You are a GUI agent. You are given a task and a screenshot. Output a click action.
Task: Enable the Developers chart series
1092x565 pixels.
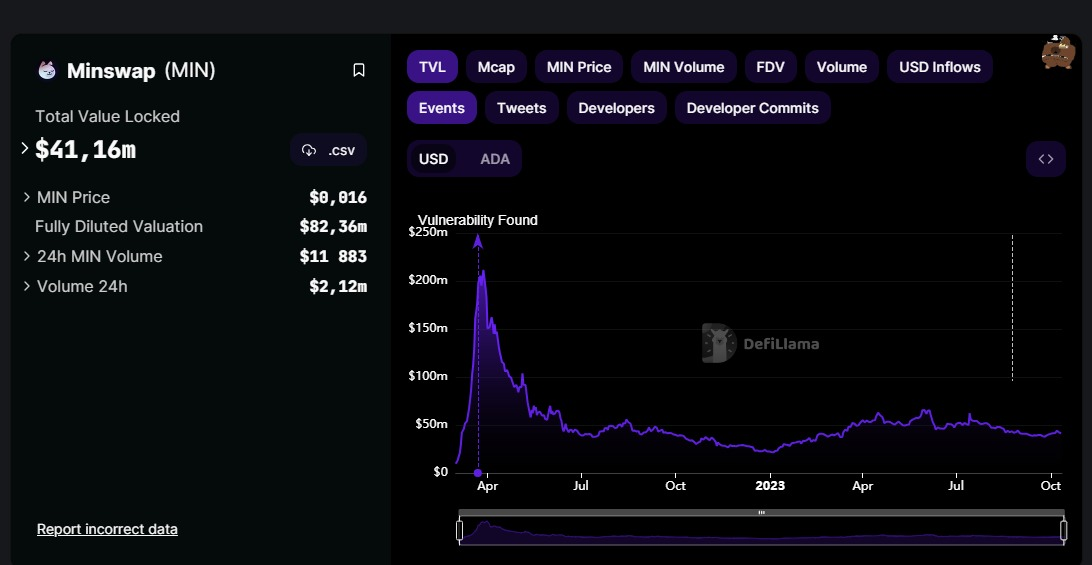click(616, 108)
